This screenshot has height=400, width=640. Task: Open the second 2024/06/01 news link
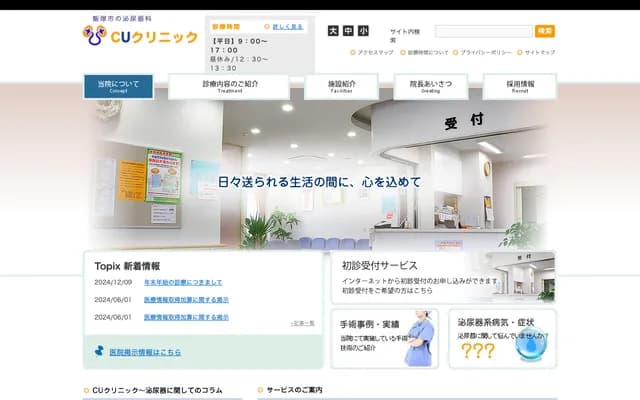point(186,317)
